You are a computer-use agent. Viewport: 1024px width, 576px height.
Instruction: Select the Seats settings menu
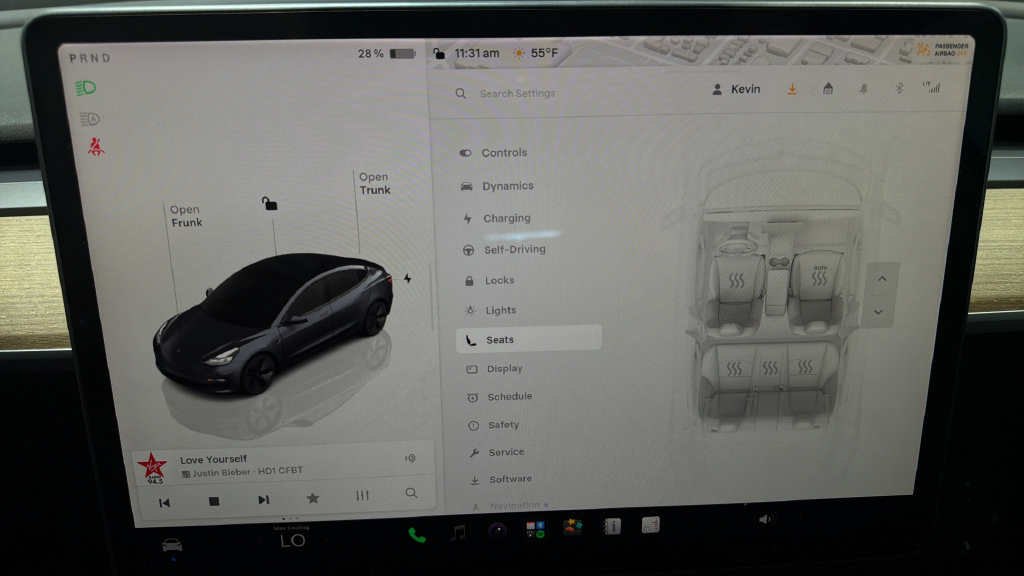pos(528,340)
